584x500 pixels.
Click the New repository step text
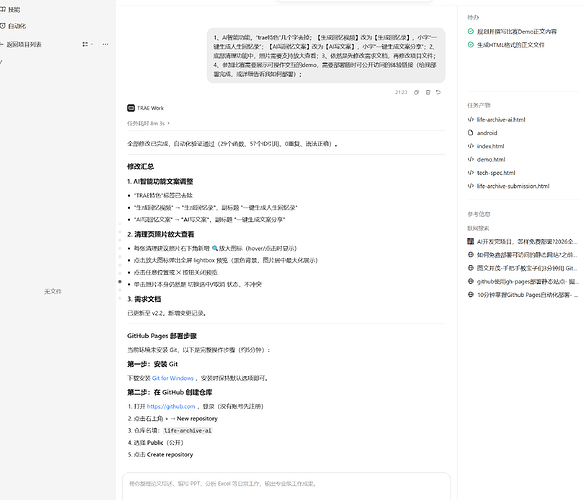(x=197, y=419)
